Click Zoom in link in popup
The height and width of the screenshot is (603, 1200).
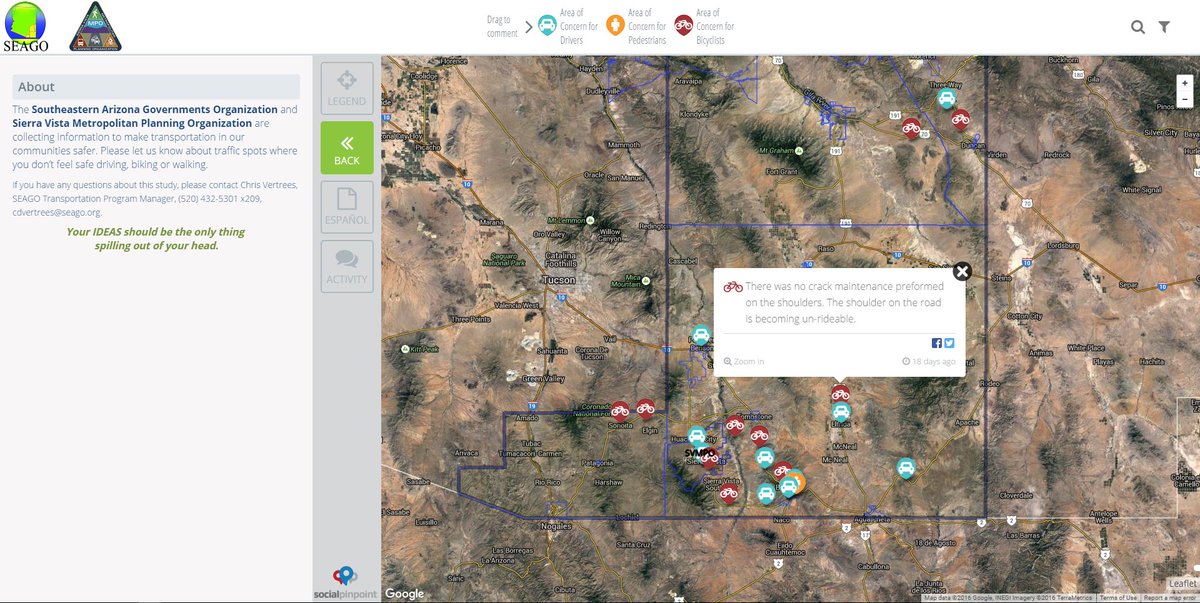coord(744,361)
